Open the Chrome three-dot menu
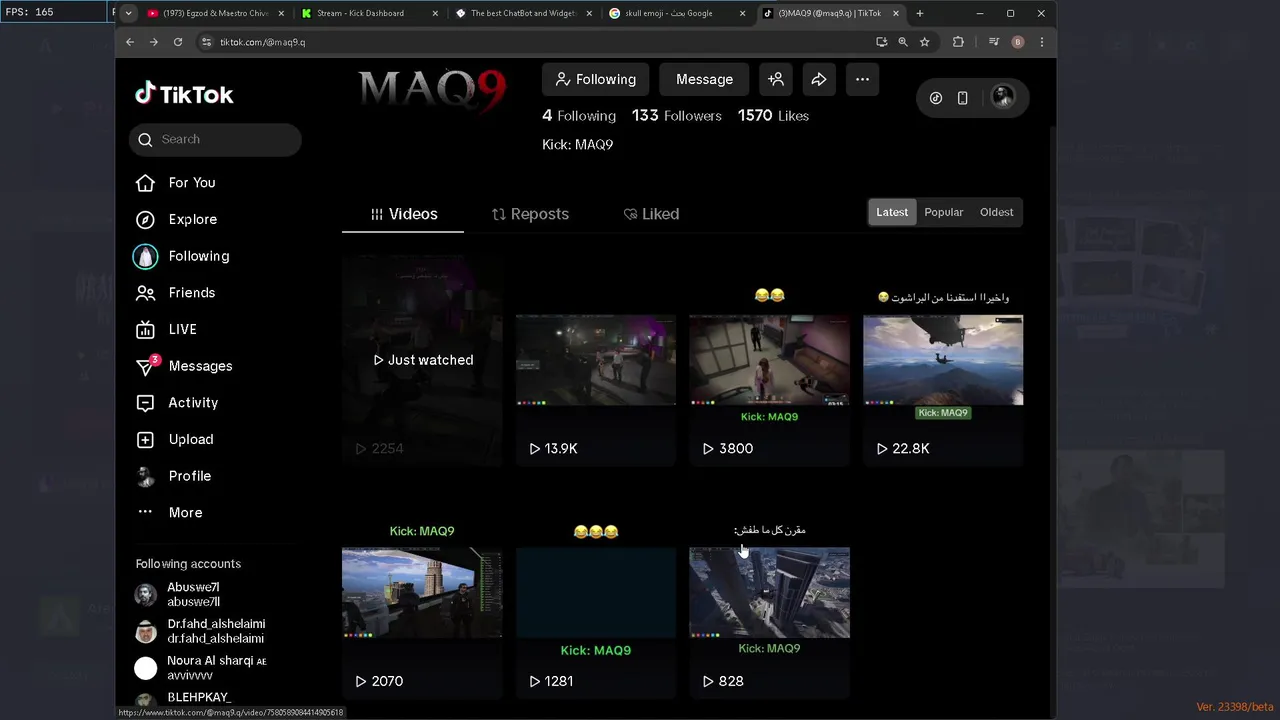Screen dimensions: 1280x720 tap(1042, 42)
